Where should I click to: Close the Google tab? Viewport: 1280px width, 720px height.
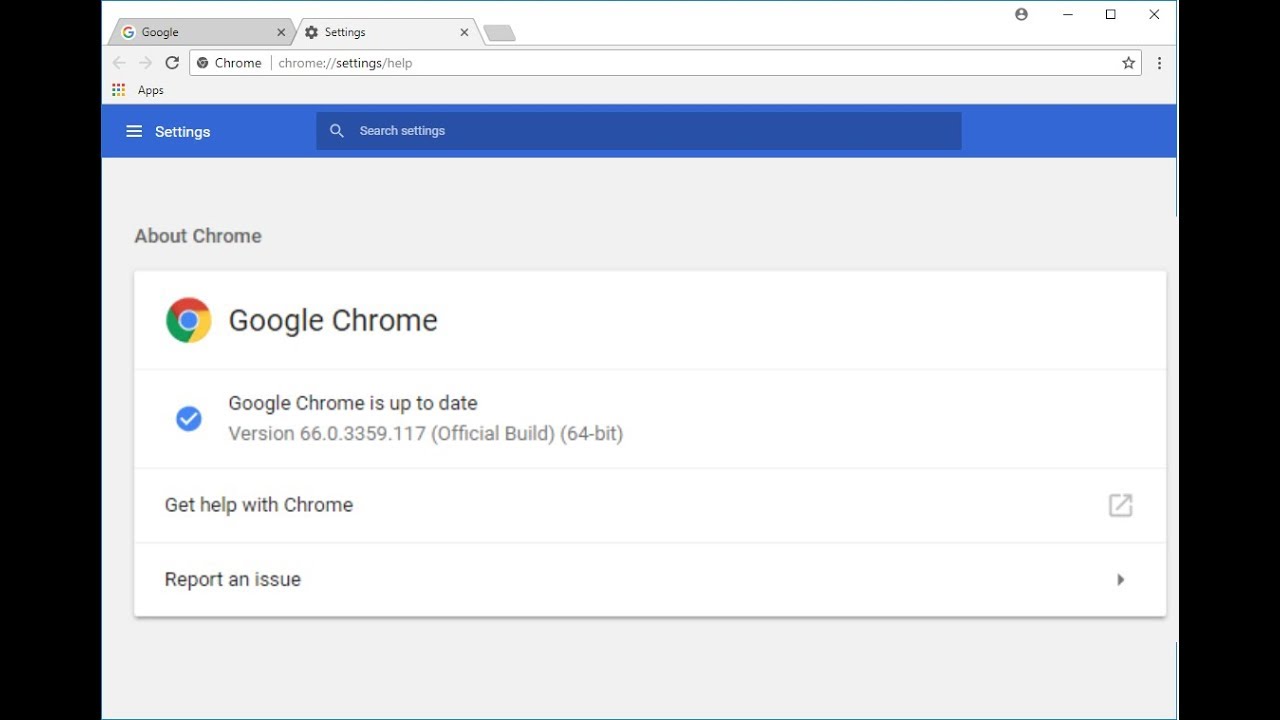pyautogui.click(x=281, y=32)
